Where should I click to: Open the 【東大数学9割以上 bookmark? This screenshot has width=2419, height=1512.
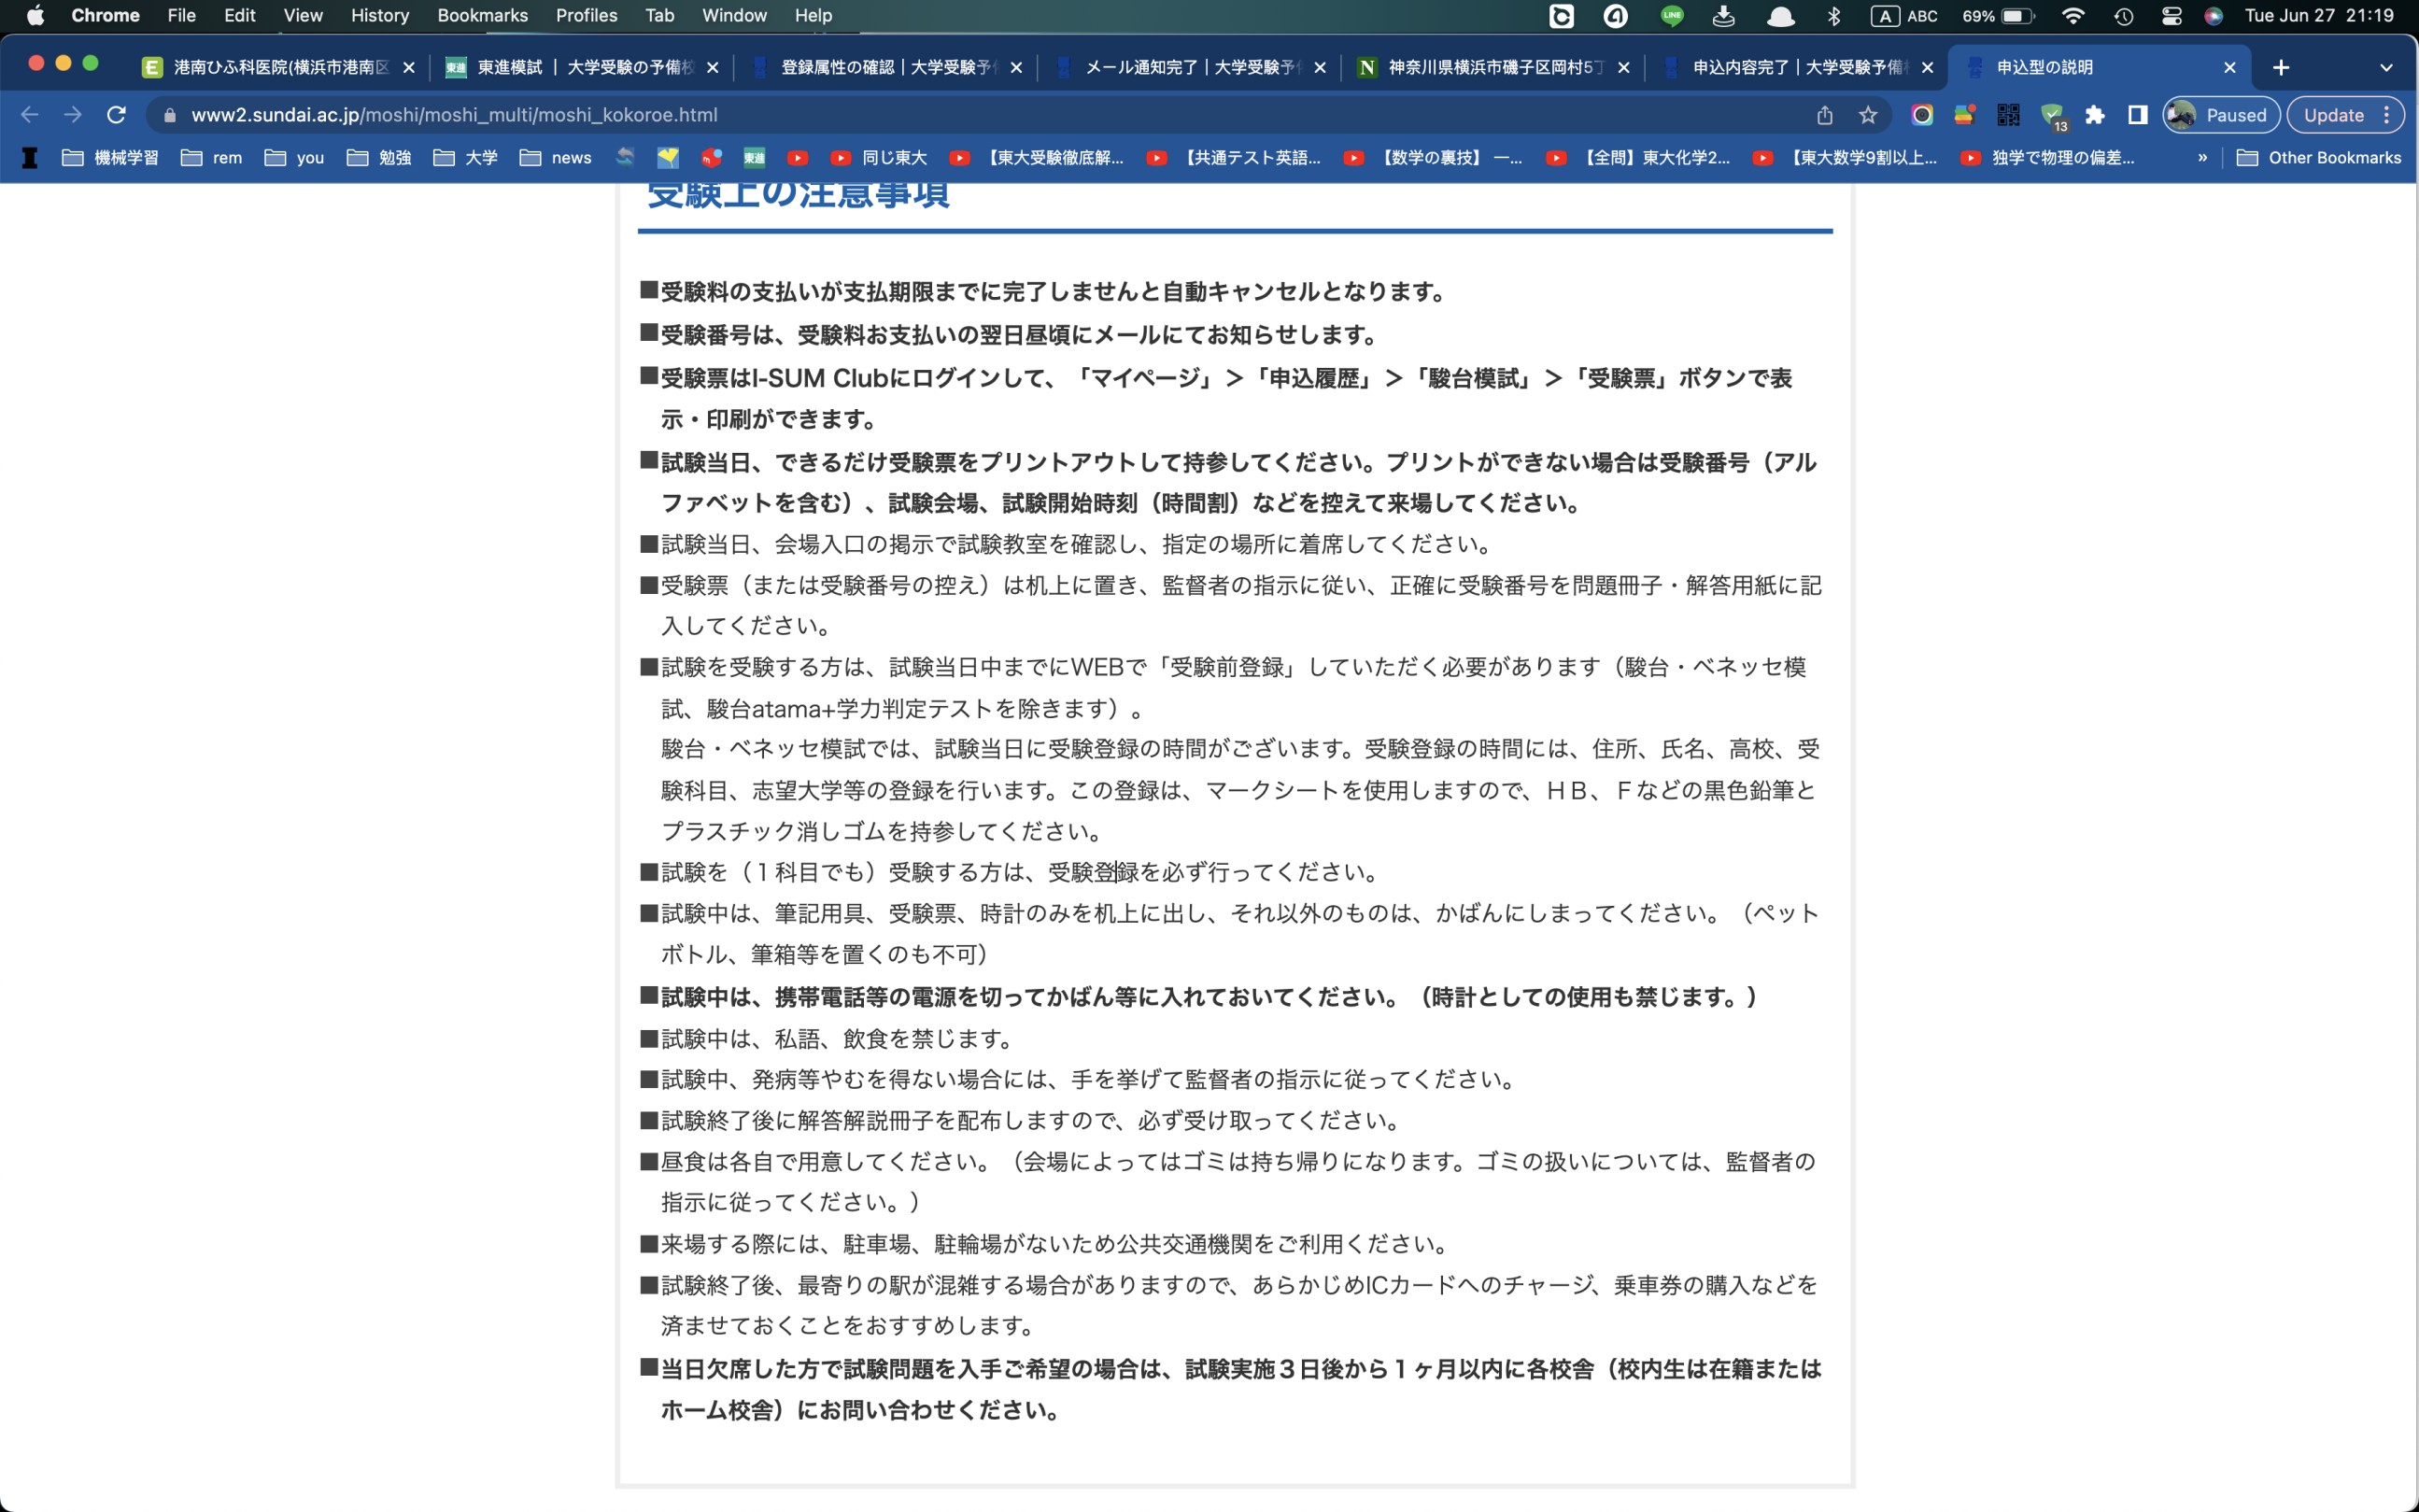coord(1845,158)
